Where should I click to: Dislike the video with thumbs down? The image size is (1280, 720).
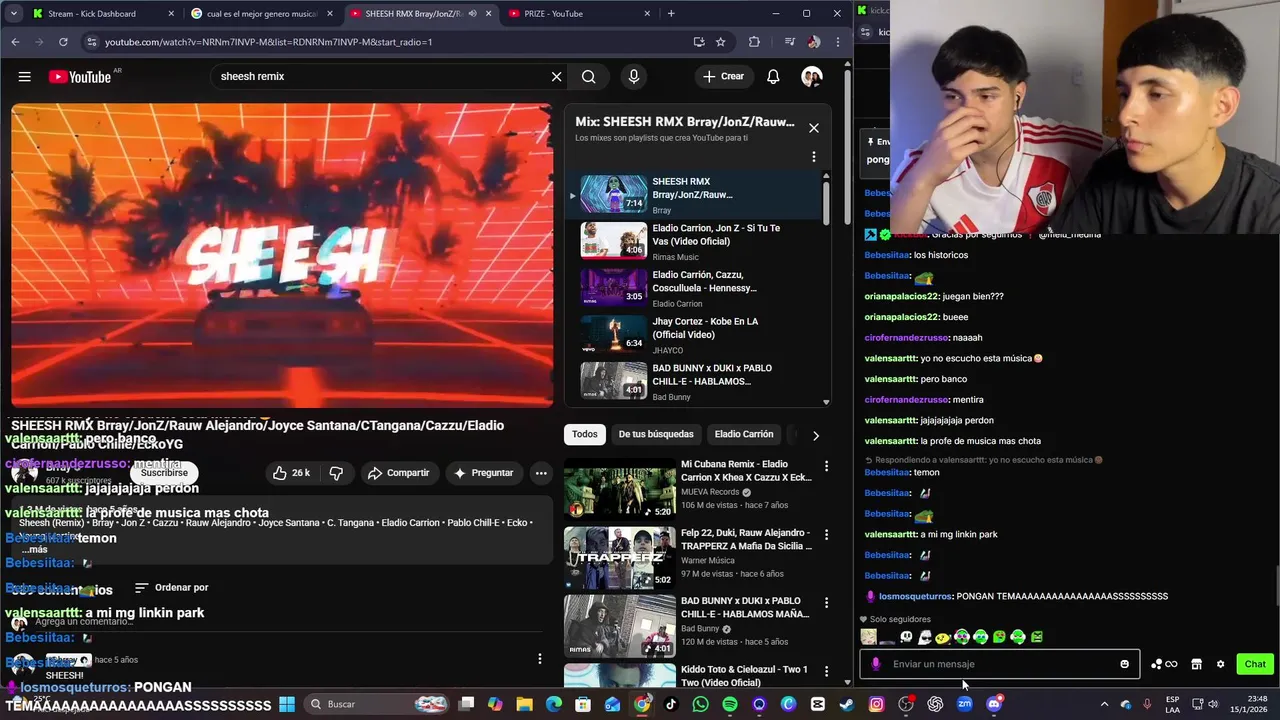336,473
